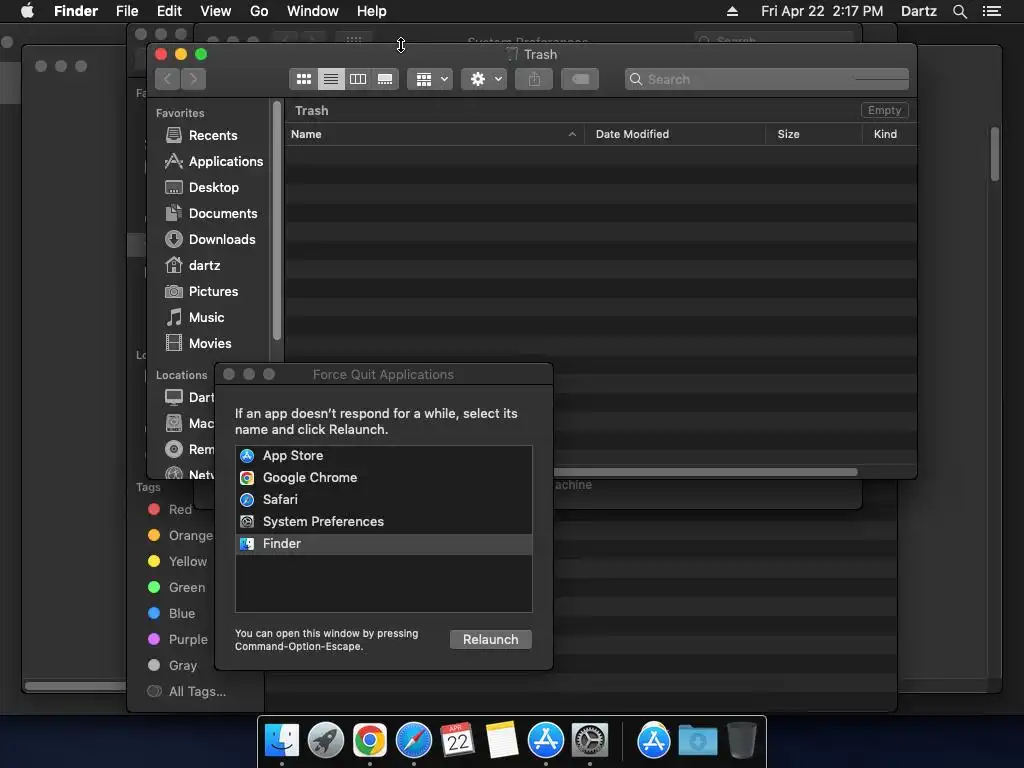
Task: Click the Relaunch button
Action: 490,639
